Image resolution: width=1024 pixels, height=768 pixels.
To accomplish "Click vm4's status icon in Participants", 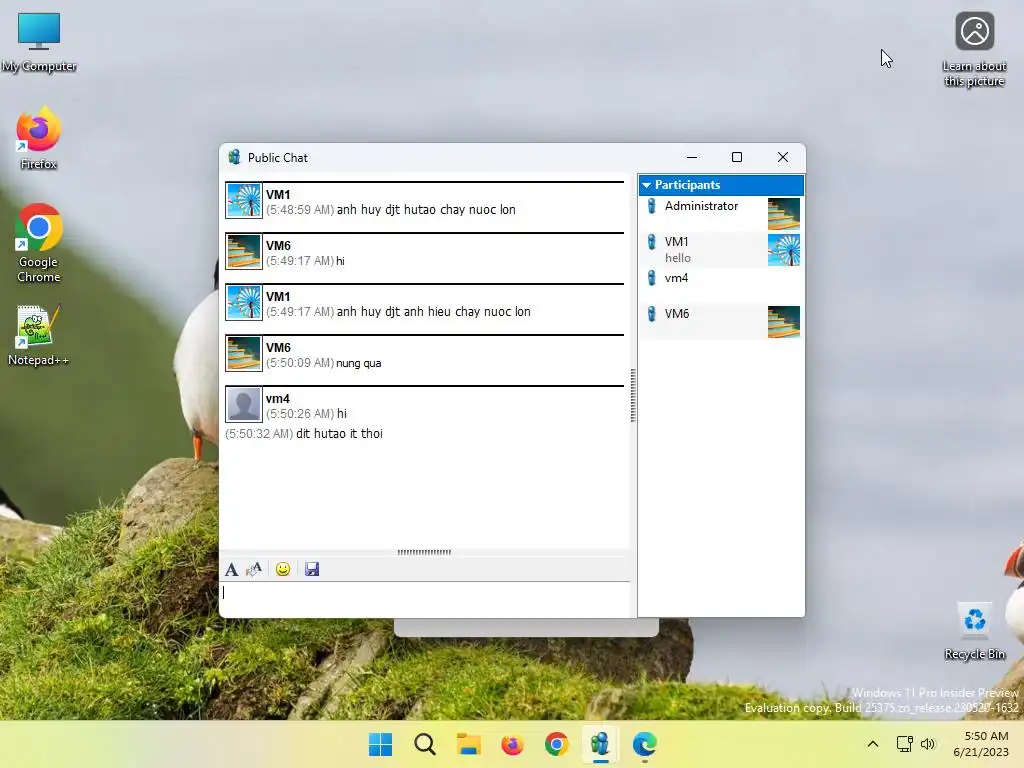I will tap(651, 278).
